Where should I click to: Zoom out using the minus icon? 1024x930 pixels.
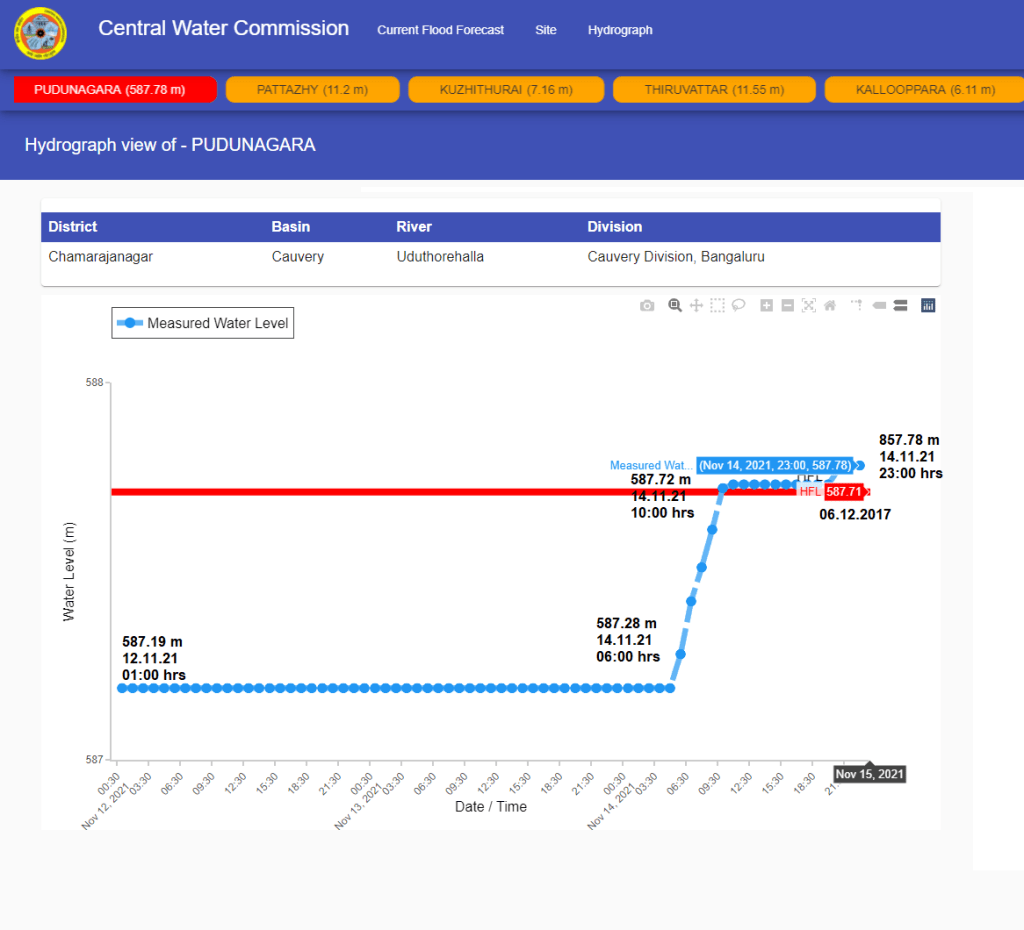(787, 306)
